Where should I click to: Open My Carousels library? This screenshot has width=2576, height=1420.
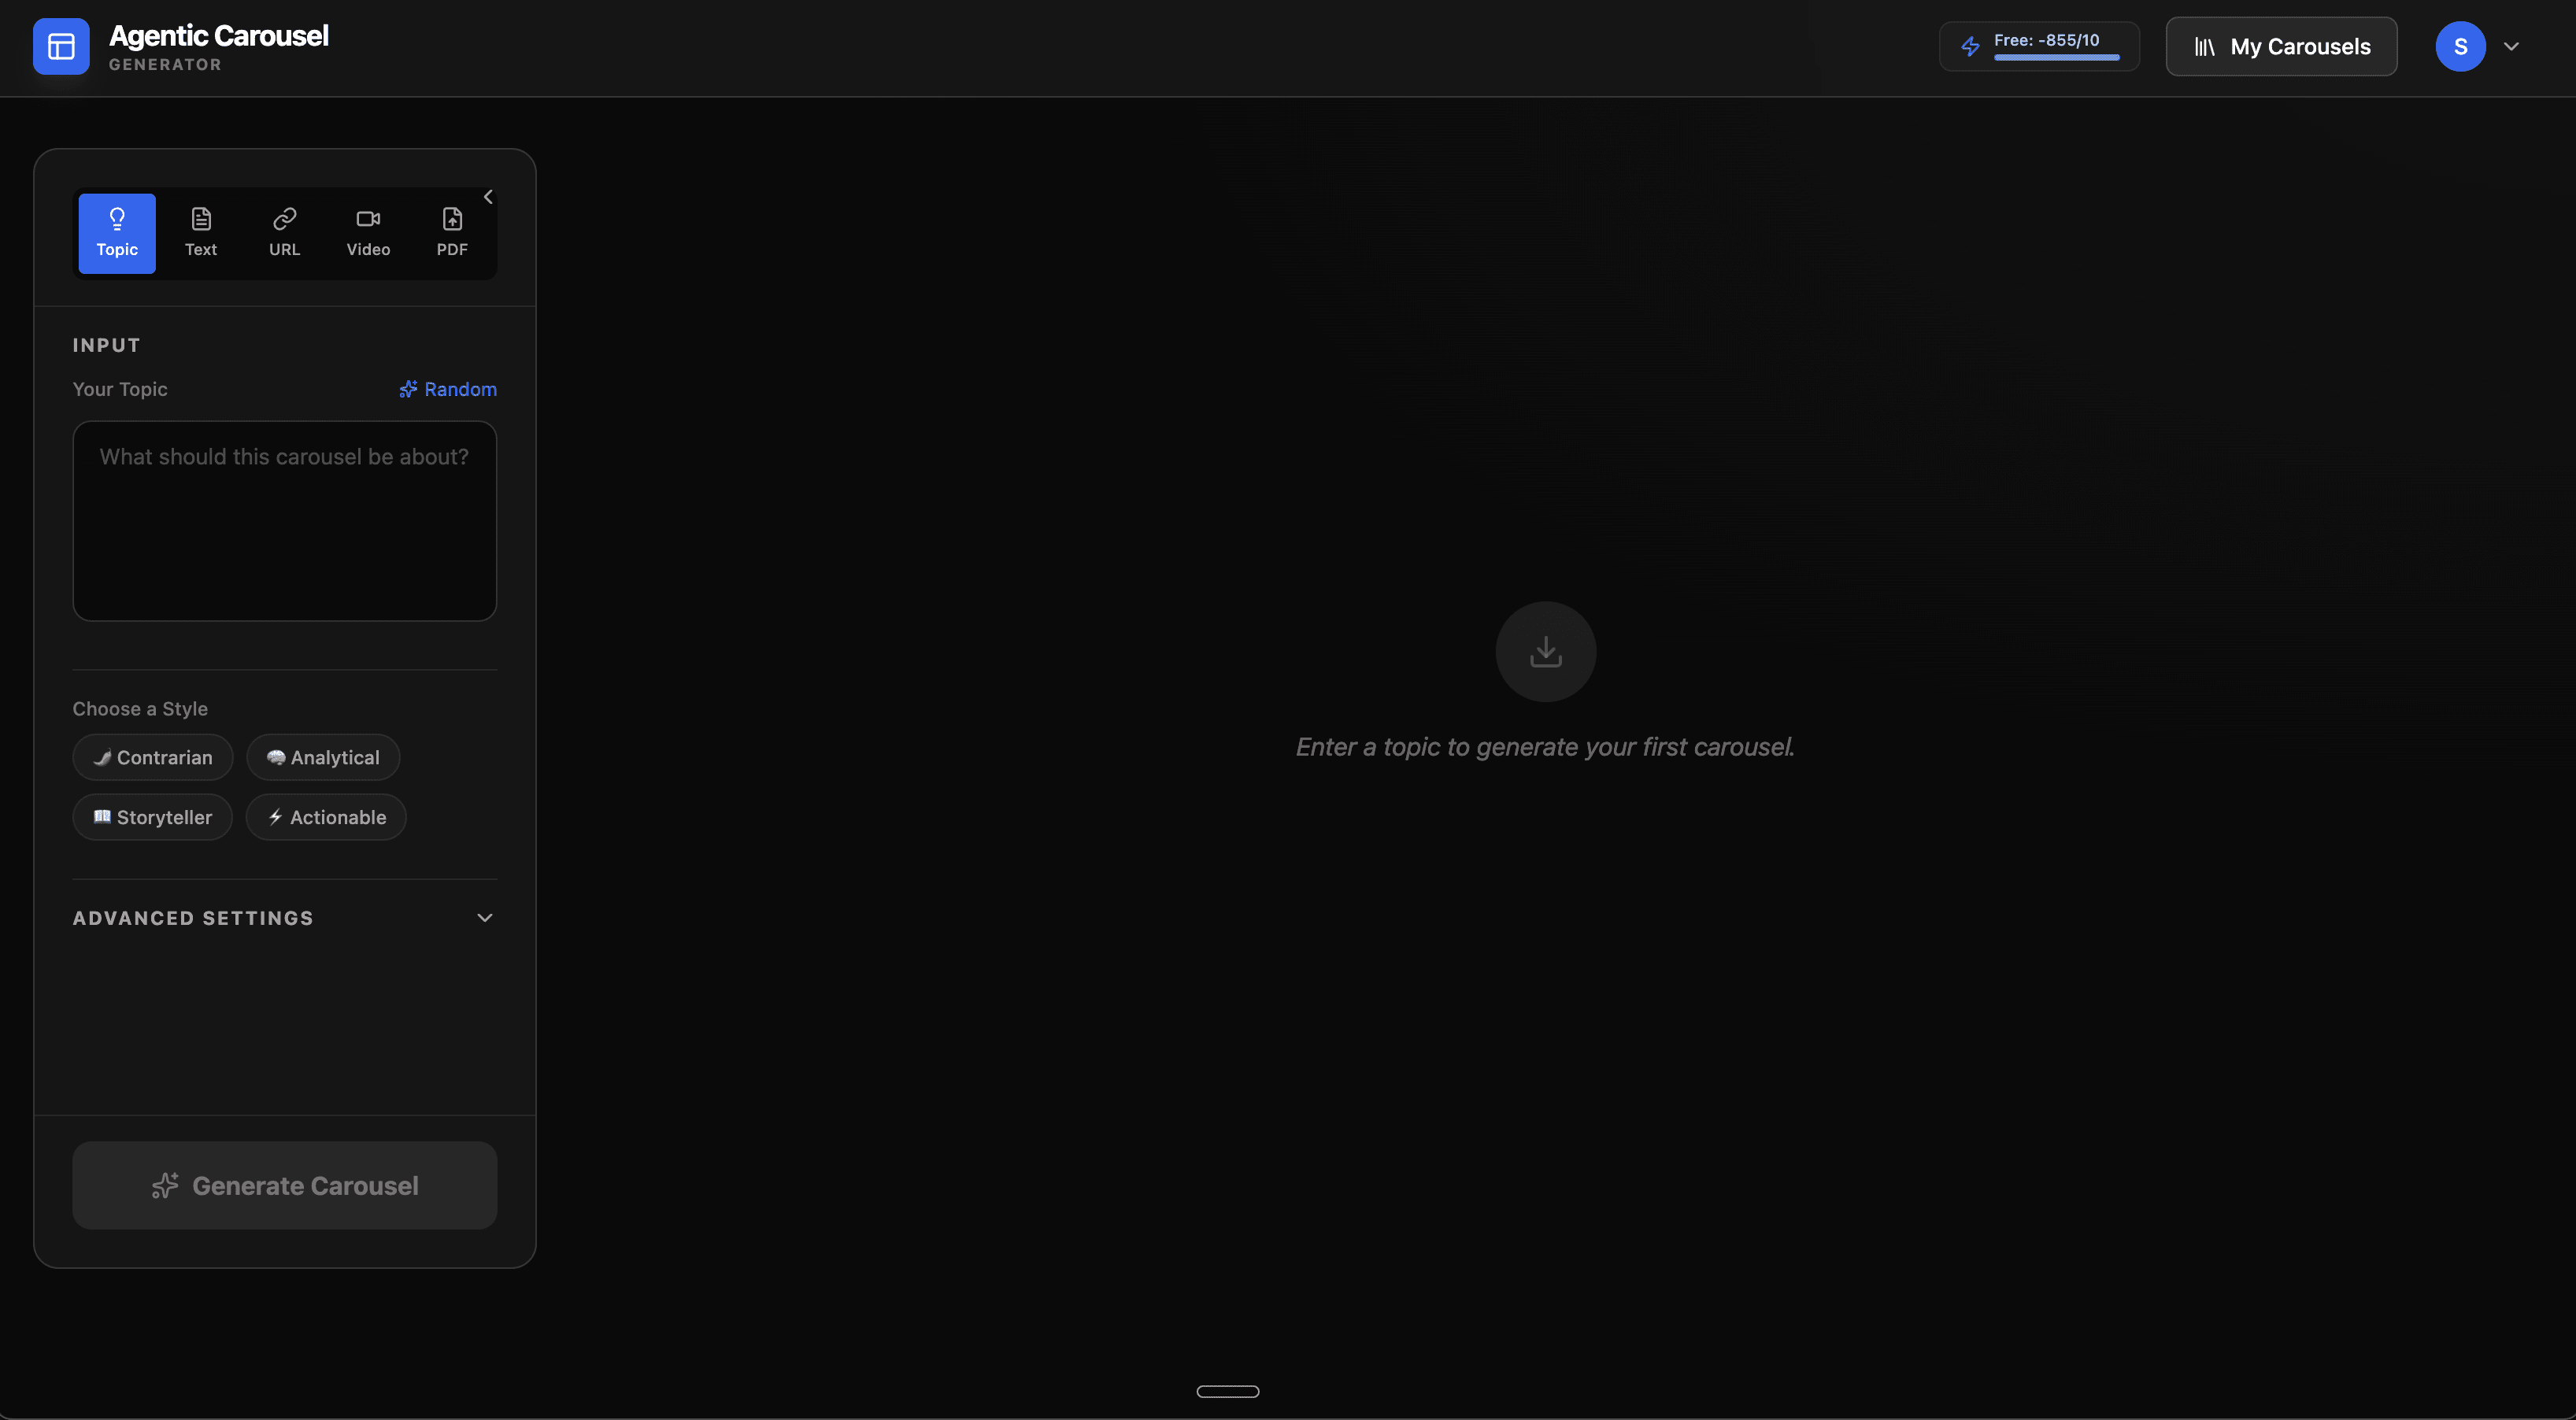click(x=2281, y=46)
